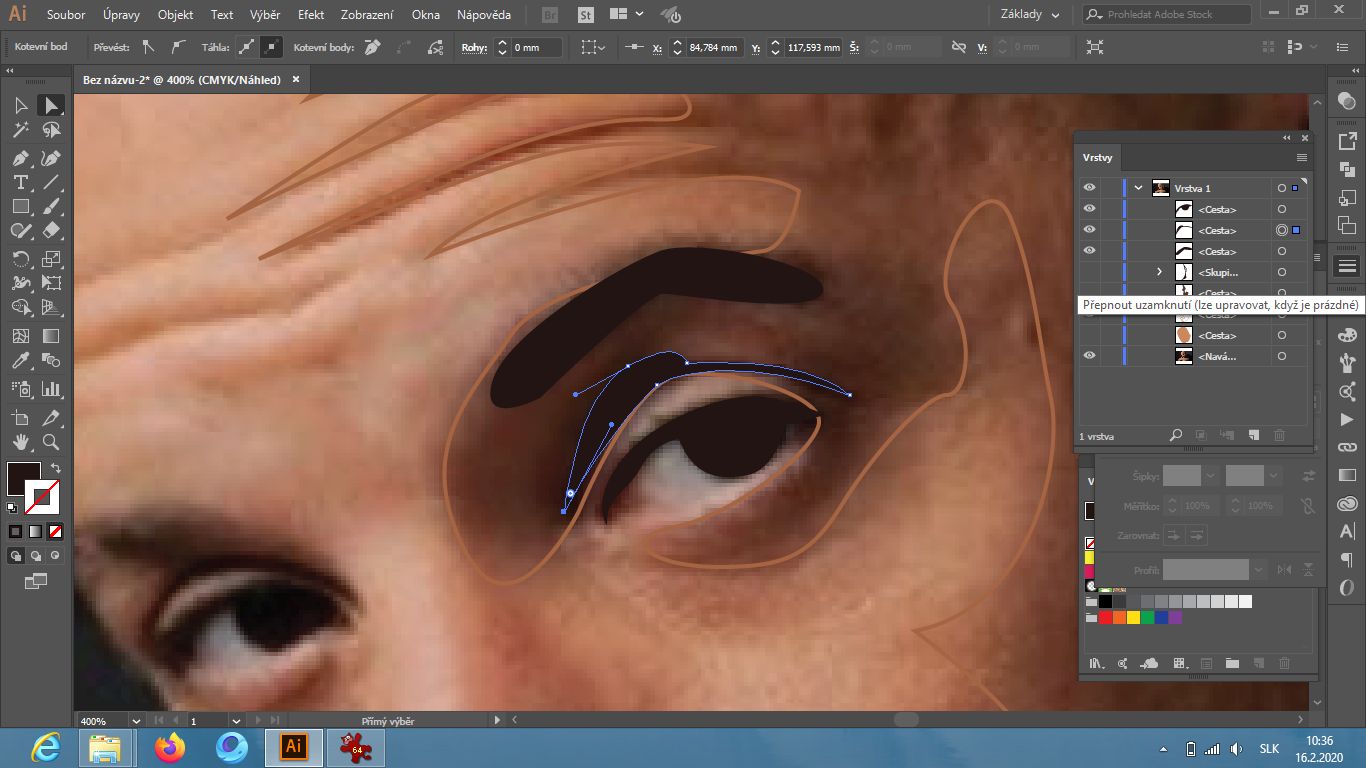1366x768 pixels.
Task: Hide visibility of Vrstva 1 layer
Action: (x=1089, y=188)
